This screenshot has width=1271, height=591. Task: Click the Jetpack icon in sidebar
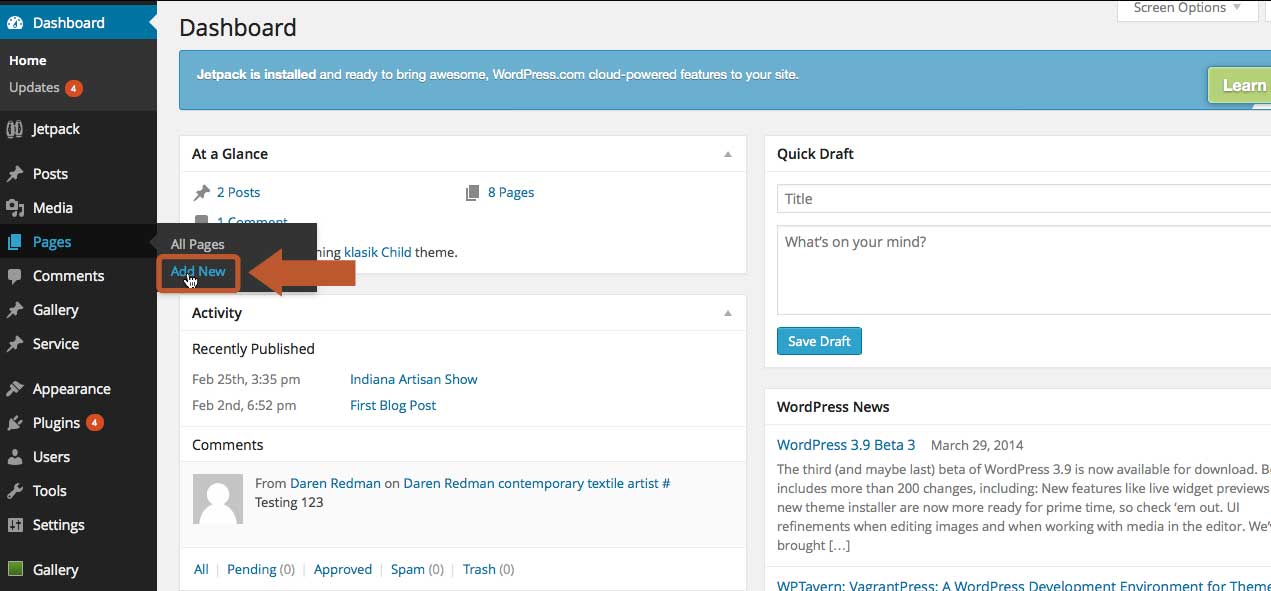pyautogui.click(x=15, y=129)
